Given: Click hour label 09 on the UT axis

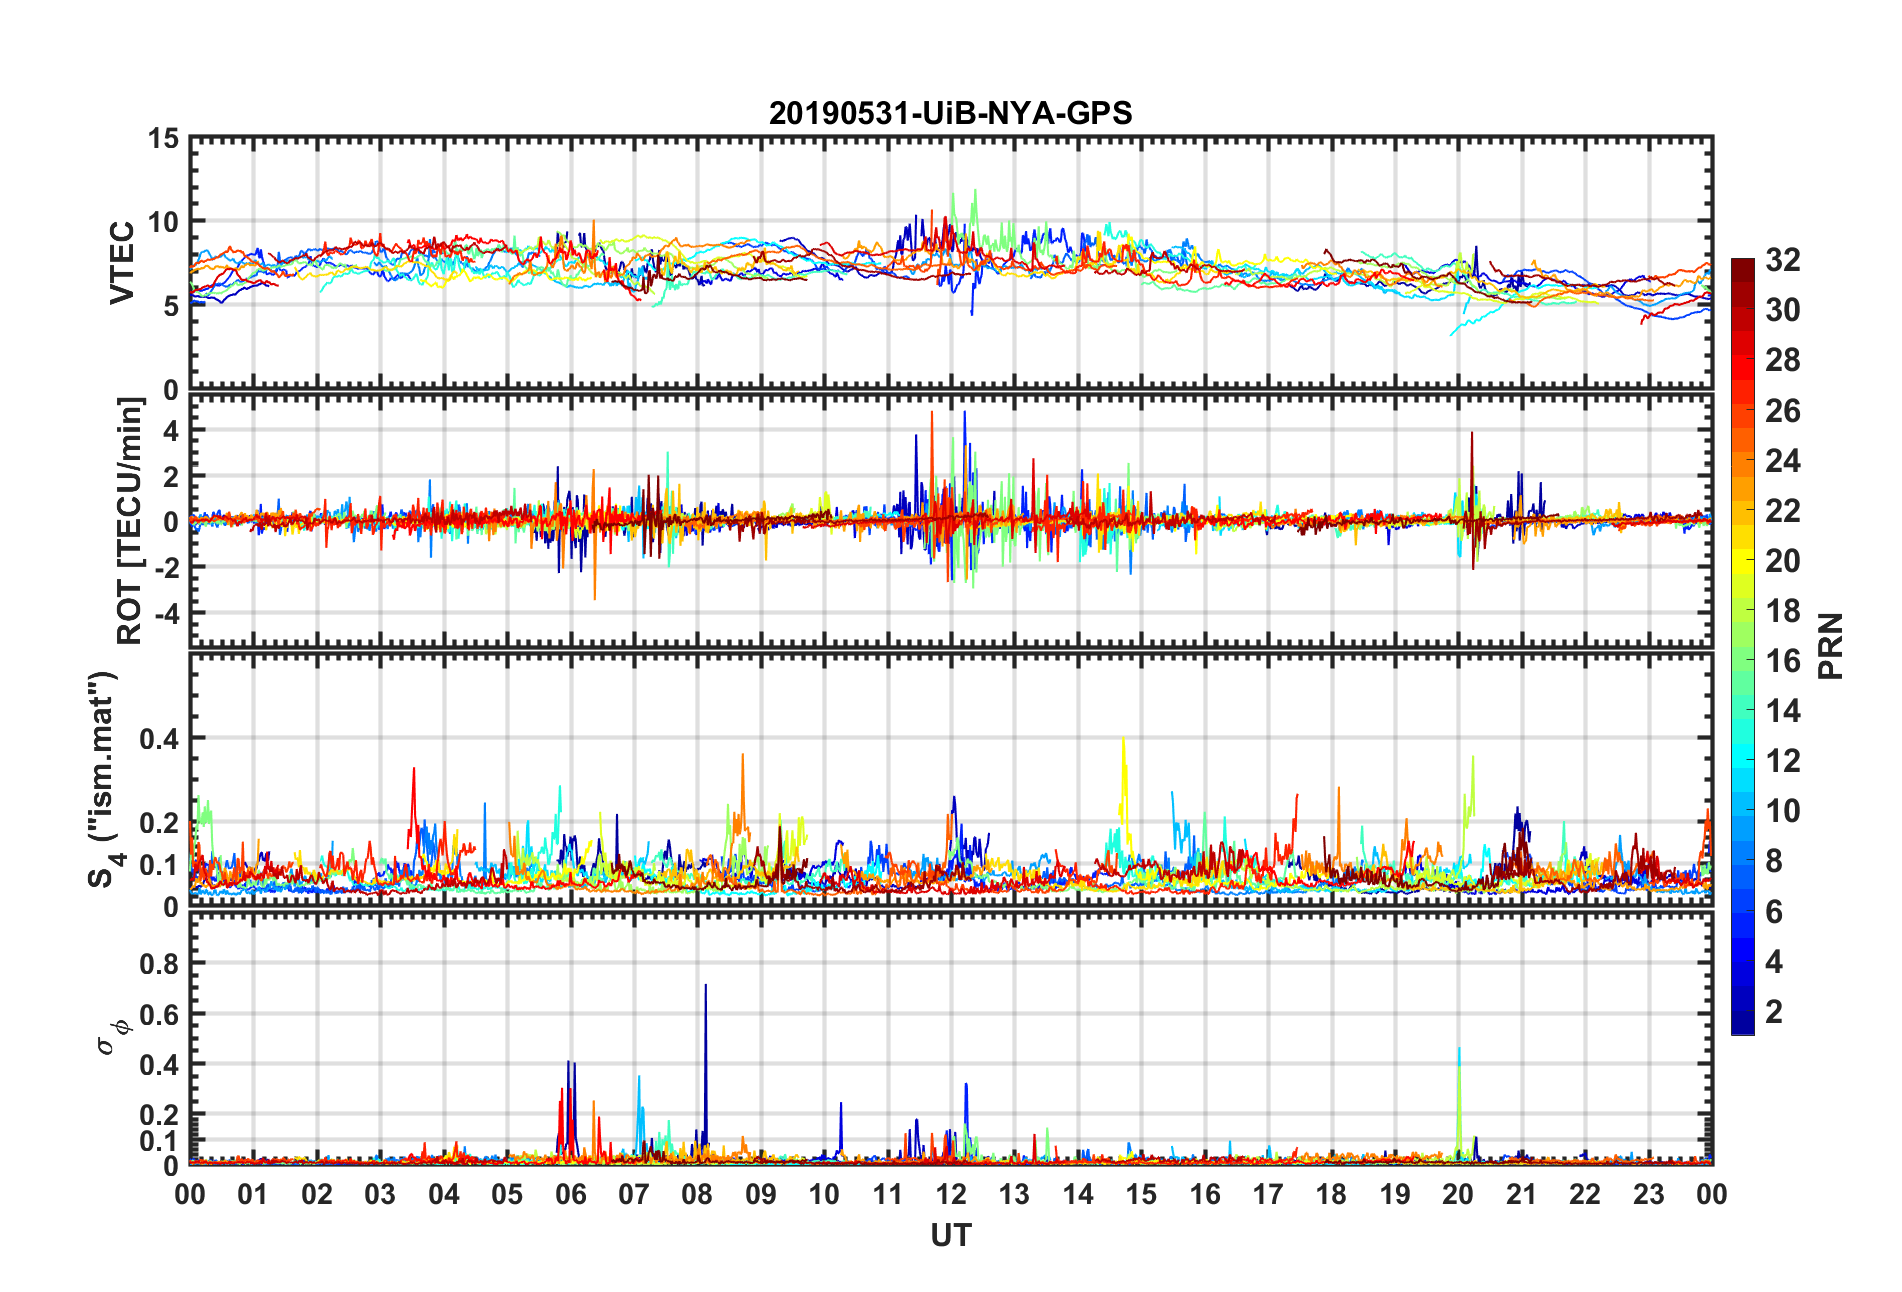Looking at the screenshot, I should [x=761, y=1194].
